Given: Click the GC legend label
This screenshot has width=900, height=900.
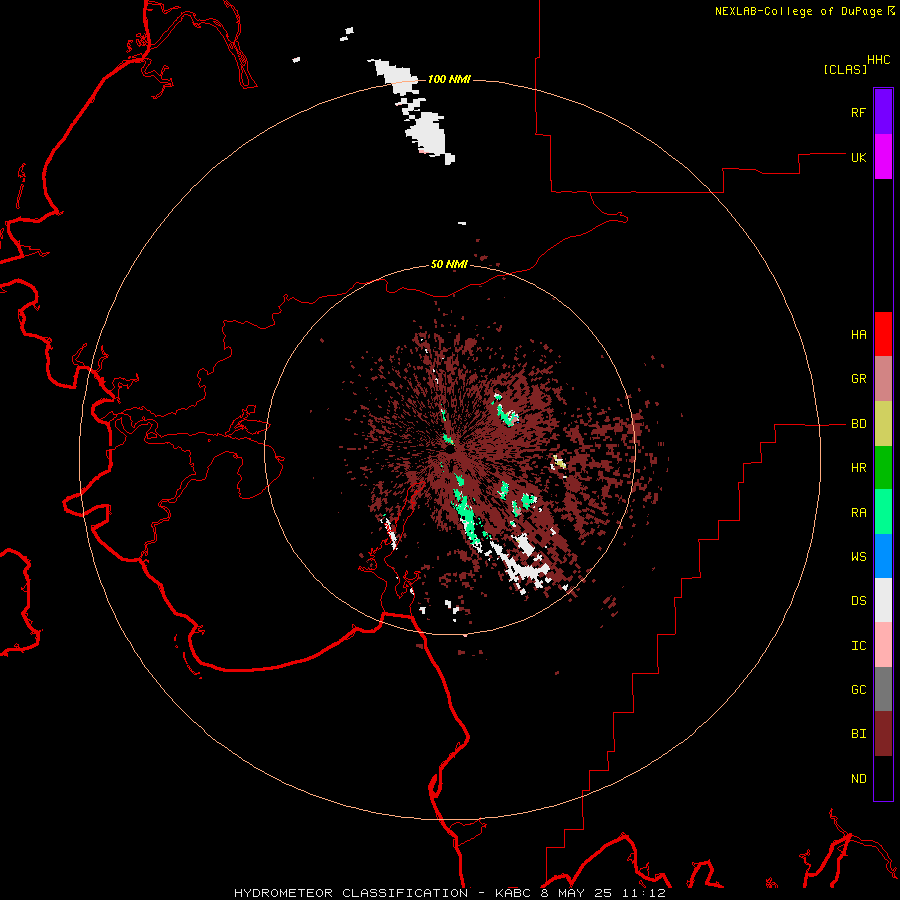Looking at the screenshot, I should (858, 690).
